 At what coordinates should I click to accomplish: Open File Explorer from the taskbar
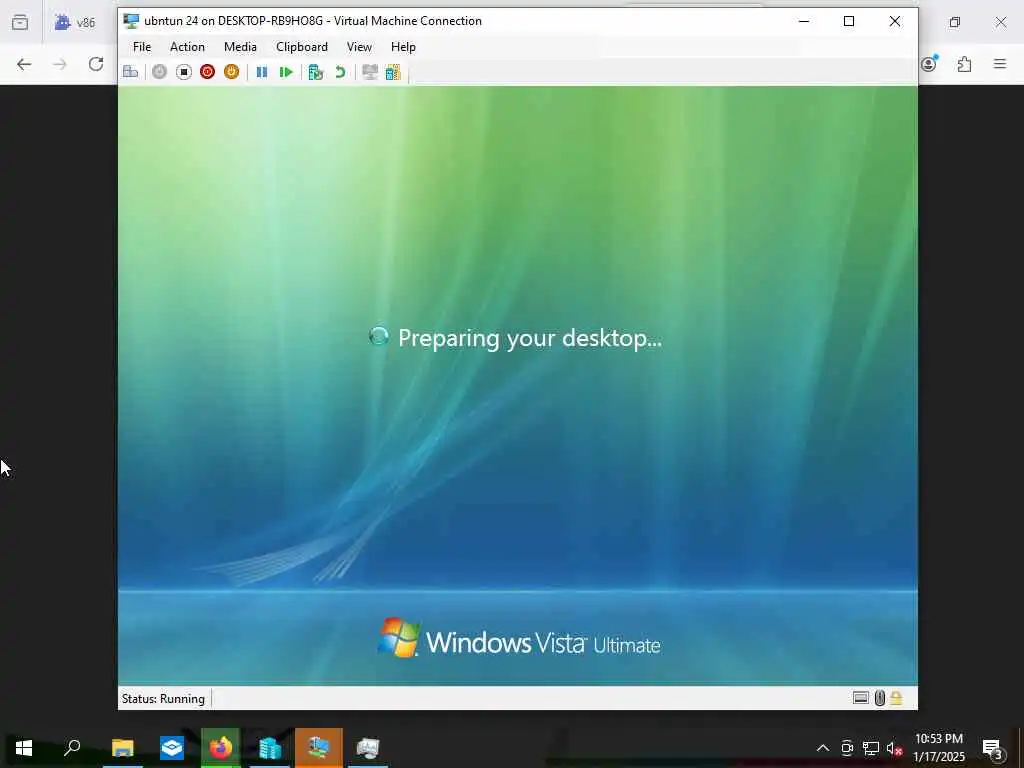point(122,748)
